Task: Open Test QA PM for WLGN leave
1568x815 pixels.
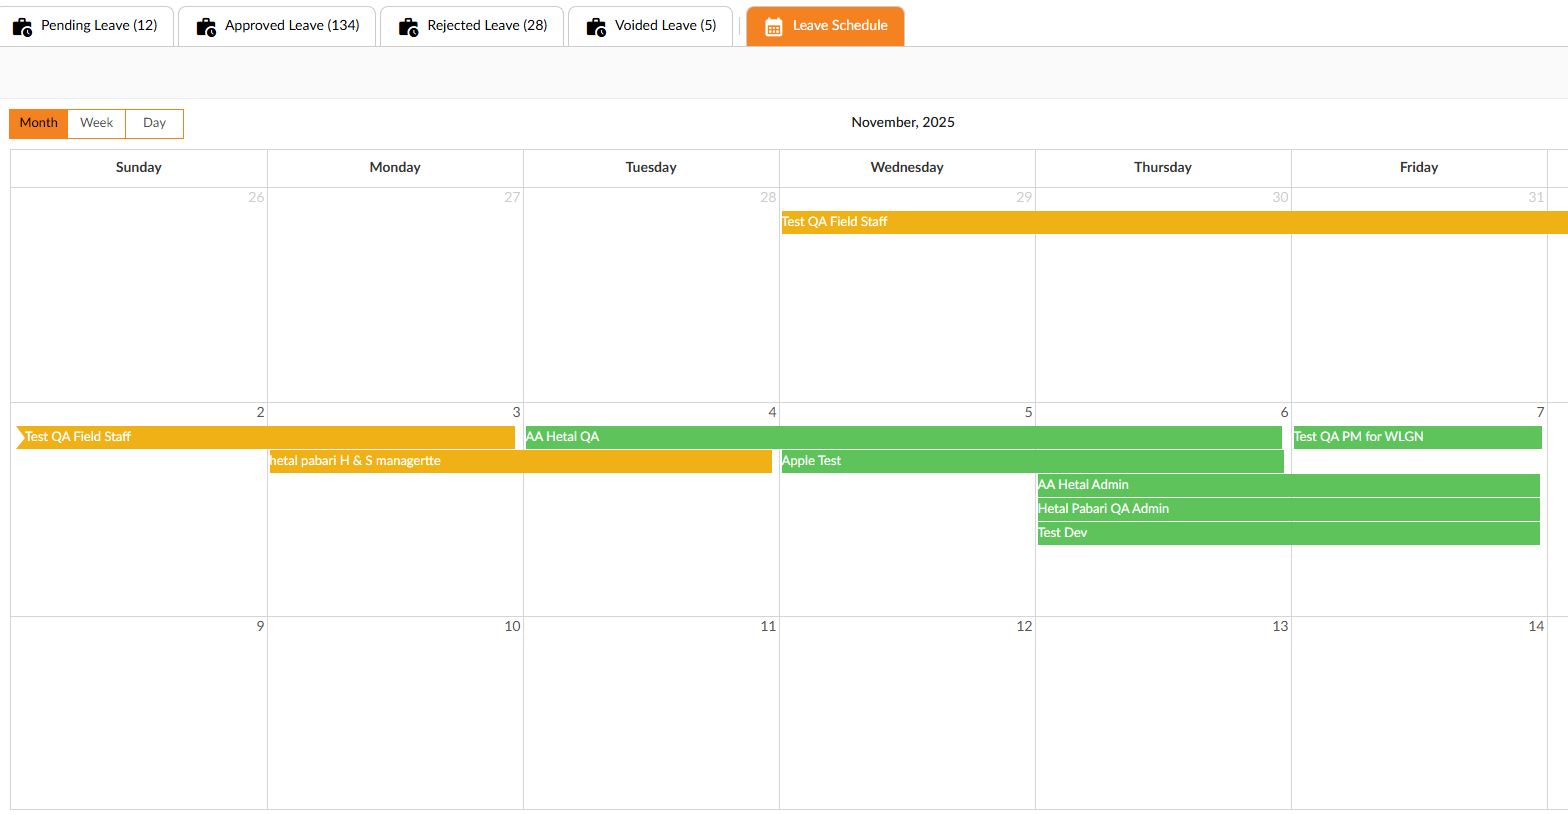Action: [1416, 437]
